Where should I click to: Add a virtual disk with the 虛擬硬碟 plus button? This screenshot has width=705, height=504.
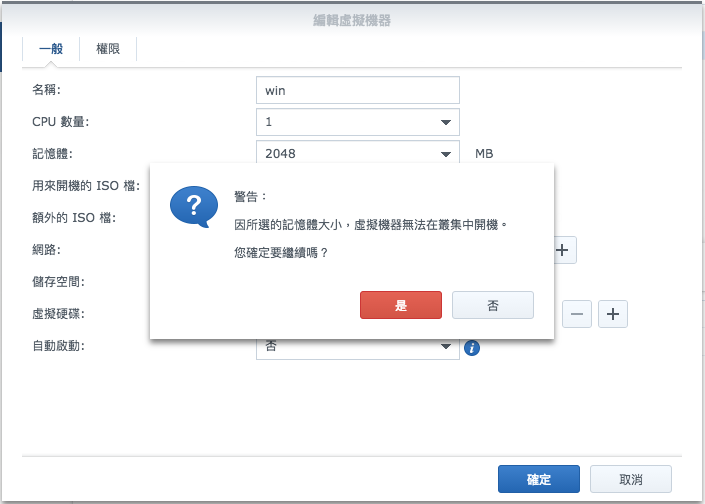[613, 314]
